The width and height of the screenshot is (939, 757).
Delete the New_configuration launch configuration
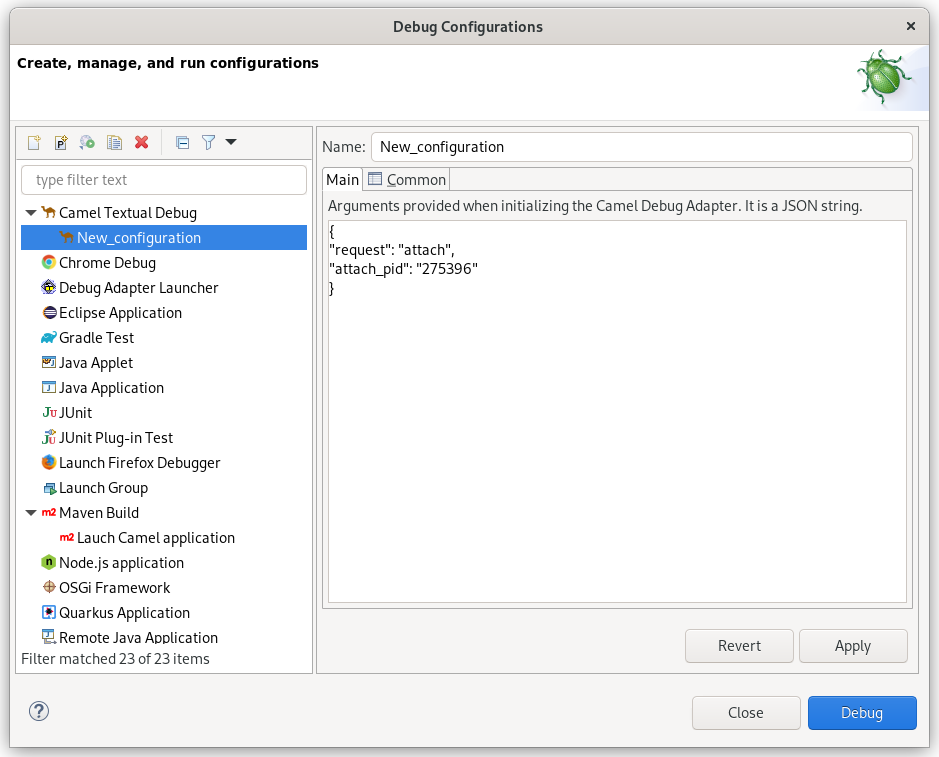pos(141,142)
